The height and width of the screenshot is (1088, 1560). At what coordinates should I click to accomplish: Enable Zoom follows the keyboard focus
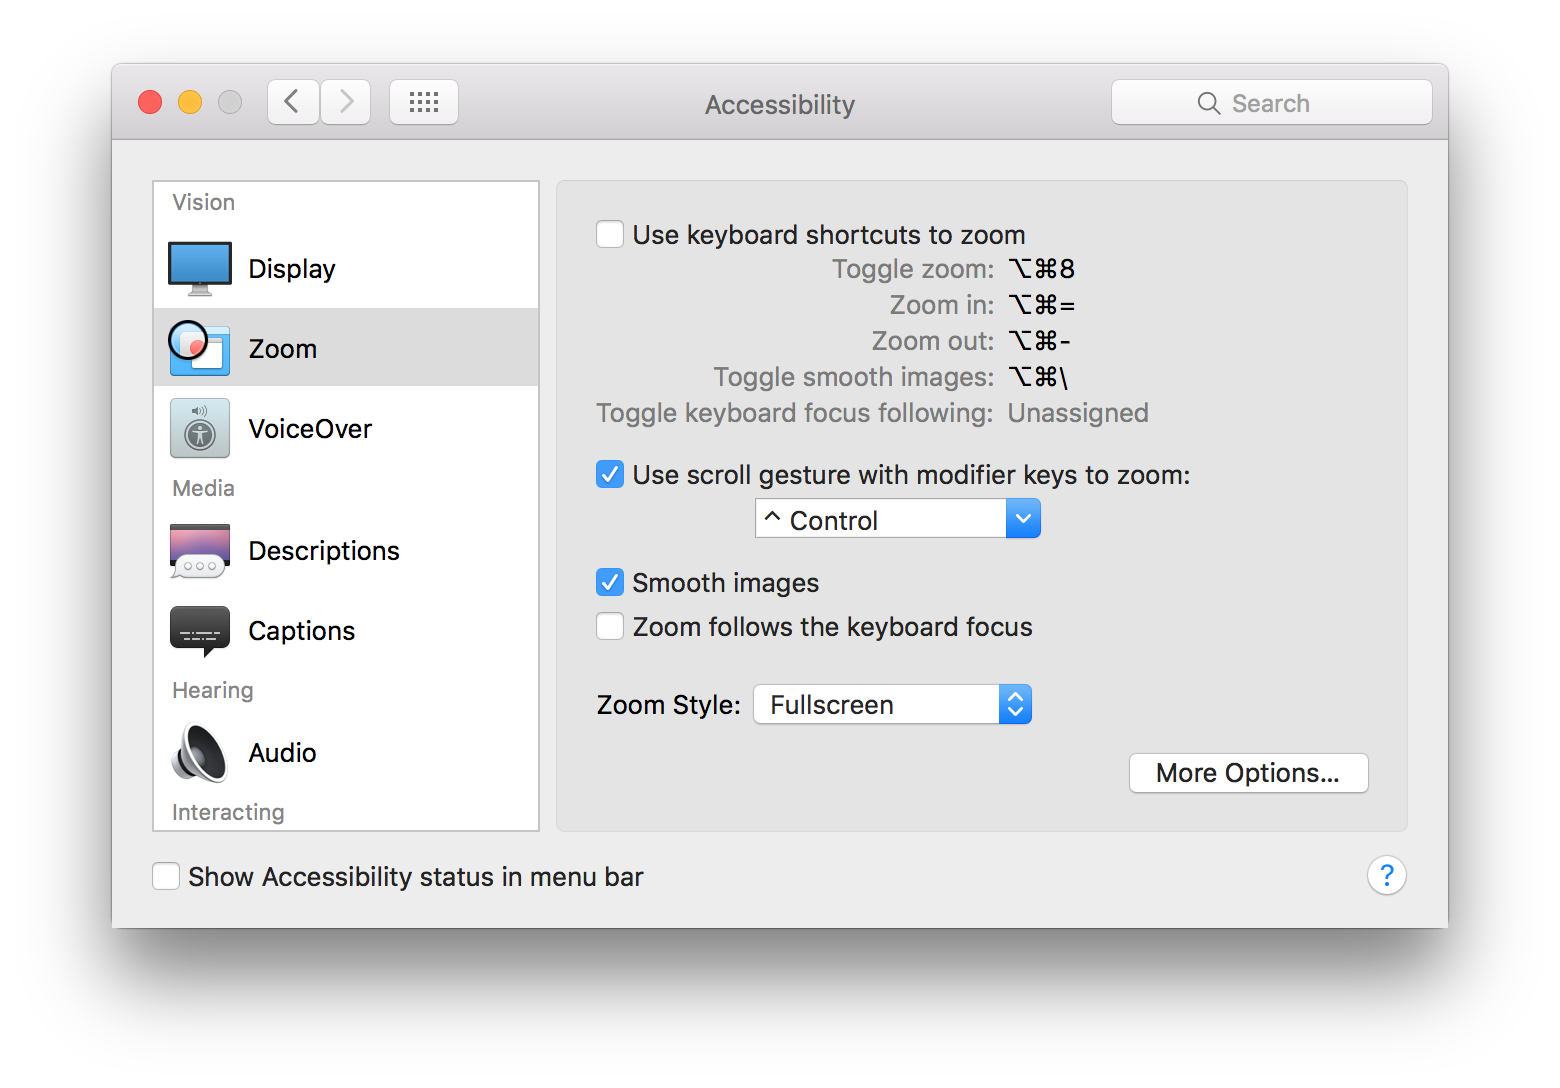click(x=610, y=627)
